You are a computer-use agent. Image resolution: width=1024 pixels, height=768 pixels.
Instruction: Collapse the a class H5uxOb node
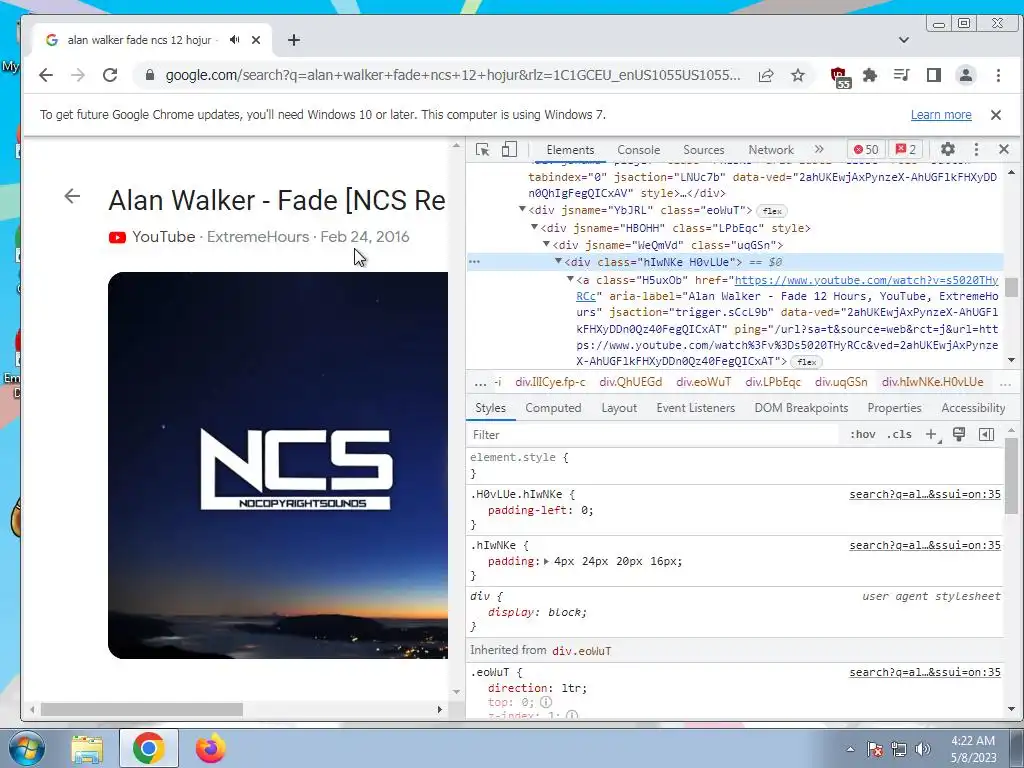click(570, 279)
